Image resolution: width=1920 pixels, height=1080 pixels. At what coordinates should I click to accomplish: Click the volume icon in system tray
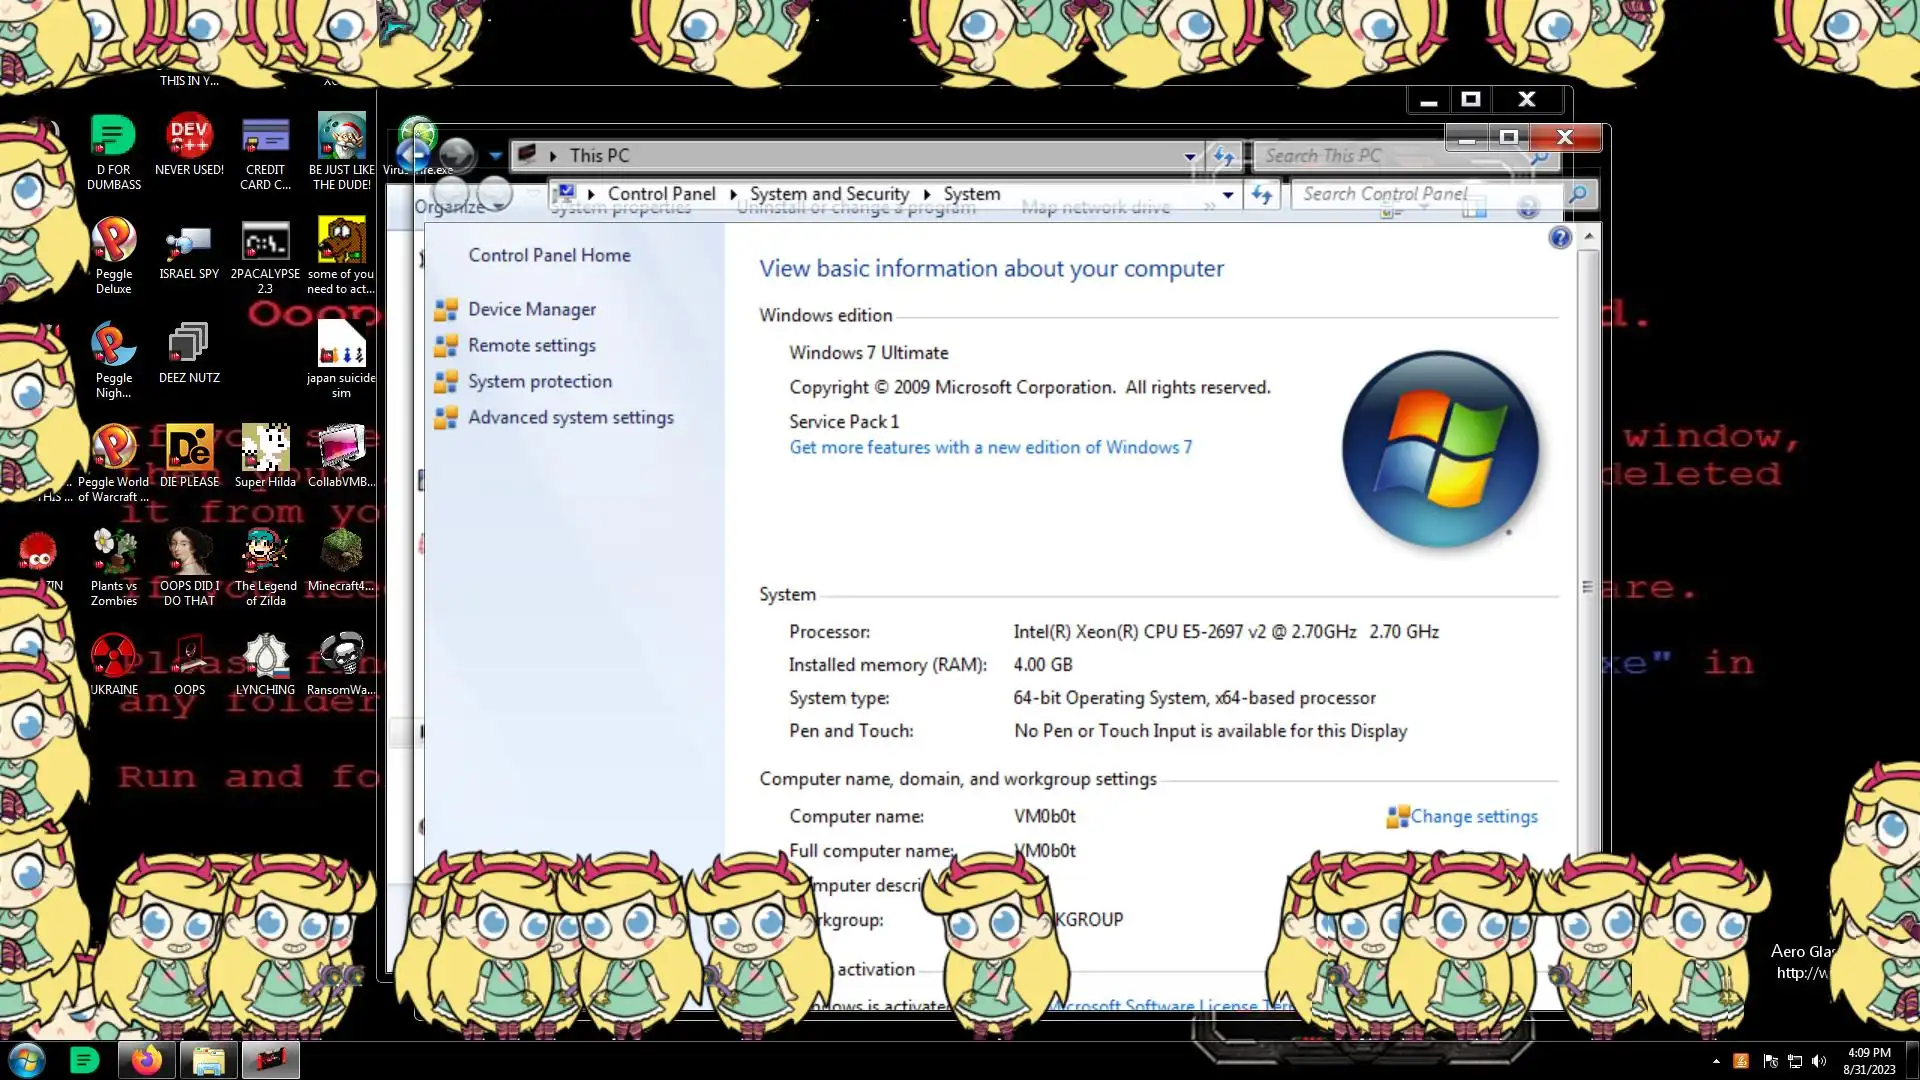(x=1819, y=1061)
